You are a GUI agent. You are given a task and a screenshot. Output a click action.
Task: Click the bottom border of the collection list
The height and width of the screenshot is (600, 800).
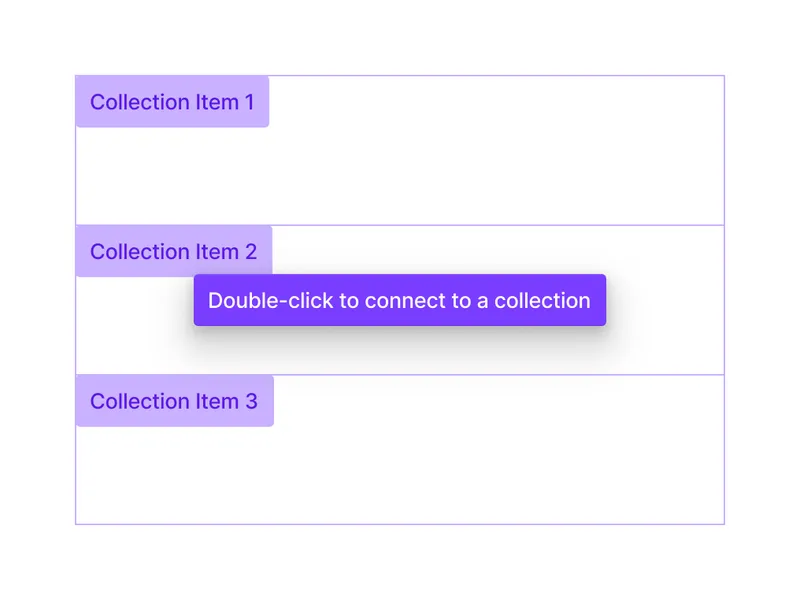click(400, 524)
